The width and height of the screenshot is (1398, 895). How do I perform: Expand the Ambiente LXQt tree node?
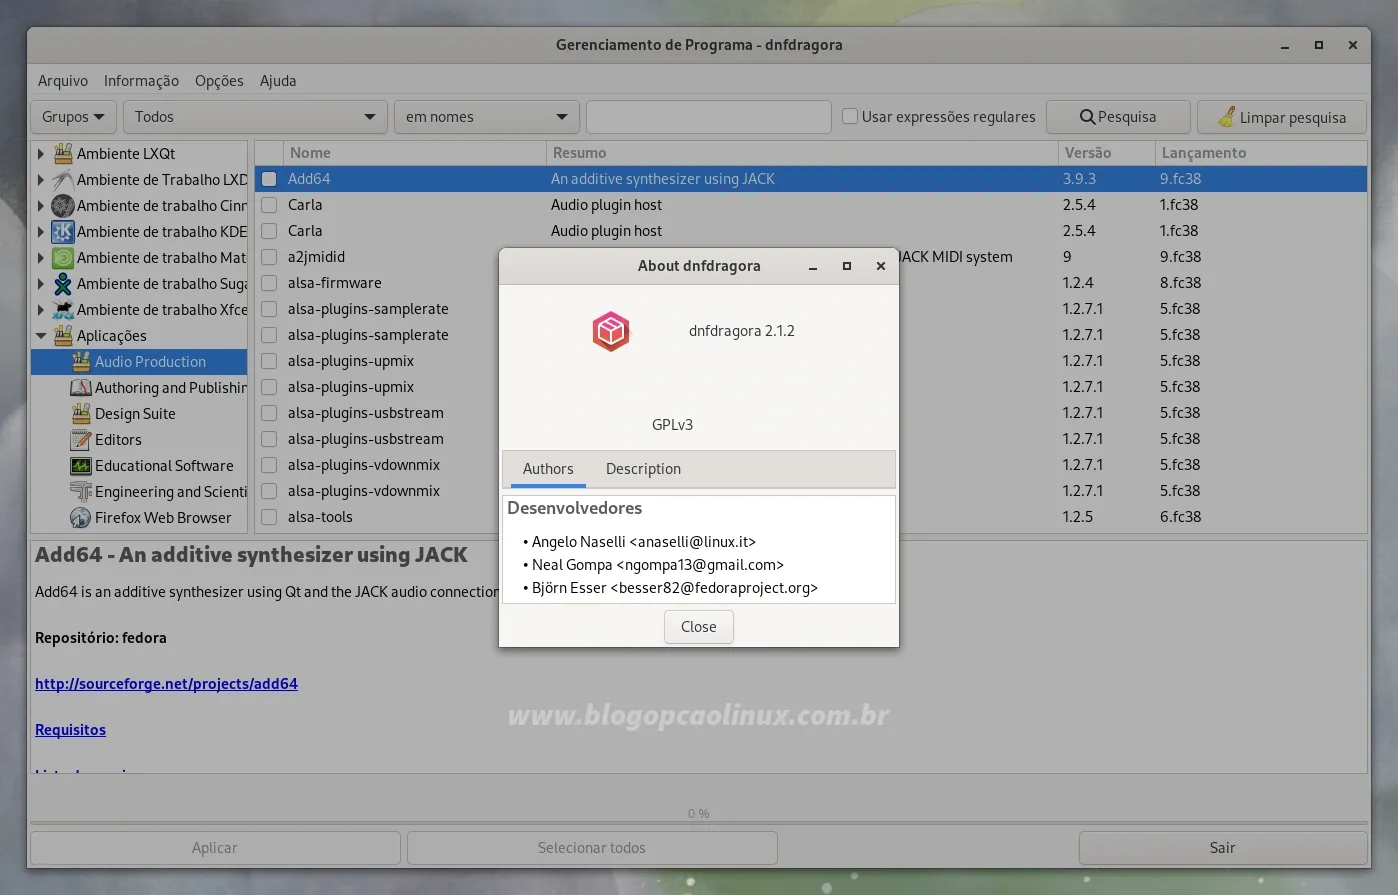click(41, 153)
